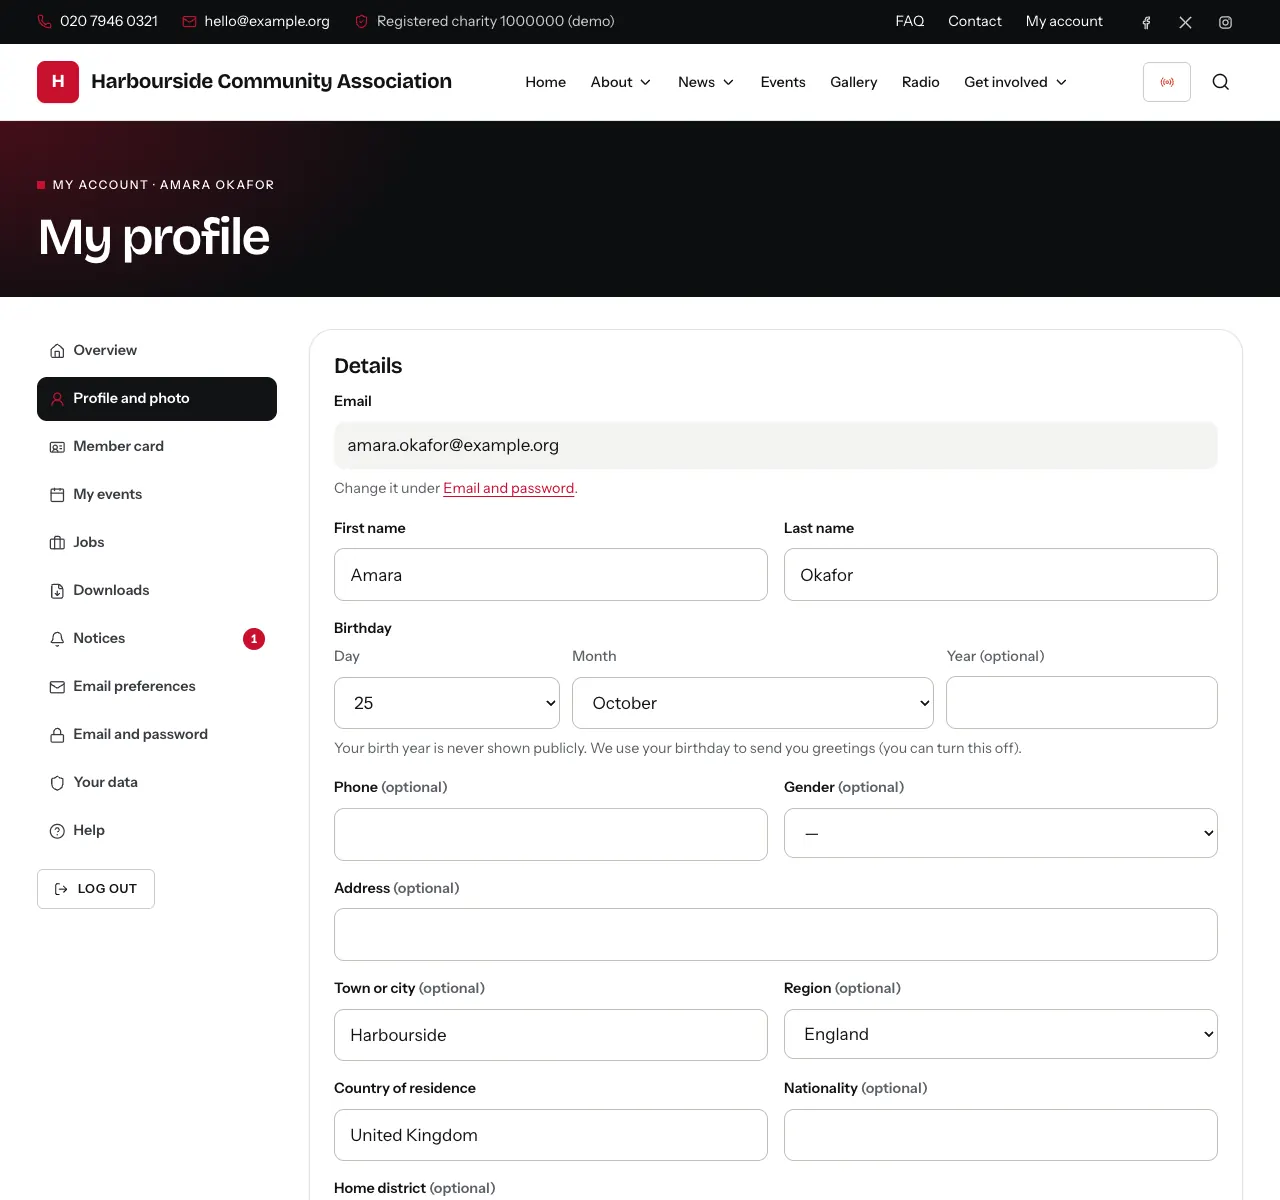The image size is (1280, 1200).
Task: Expand the About nav dropdown
Action: [621, 82]
